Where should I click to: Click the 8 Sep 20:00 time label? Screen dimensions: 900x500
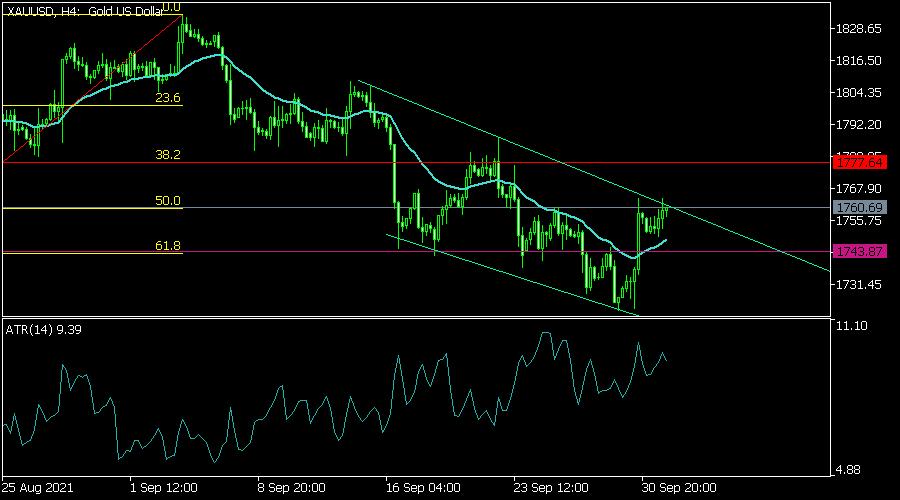(x=292, y=488)
